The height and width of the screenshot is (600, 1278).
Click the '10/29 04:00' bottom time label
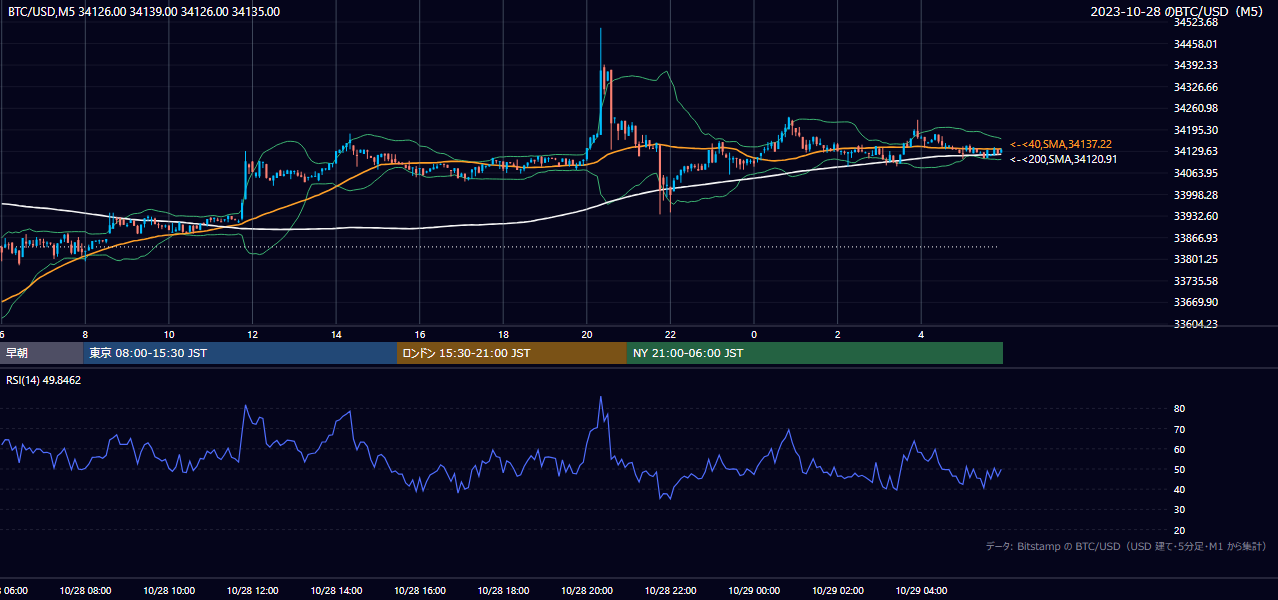click(x=922, y=590)
